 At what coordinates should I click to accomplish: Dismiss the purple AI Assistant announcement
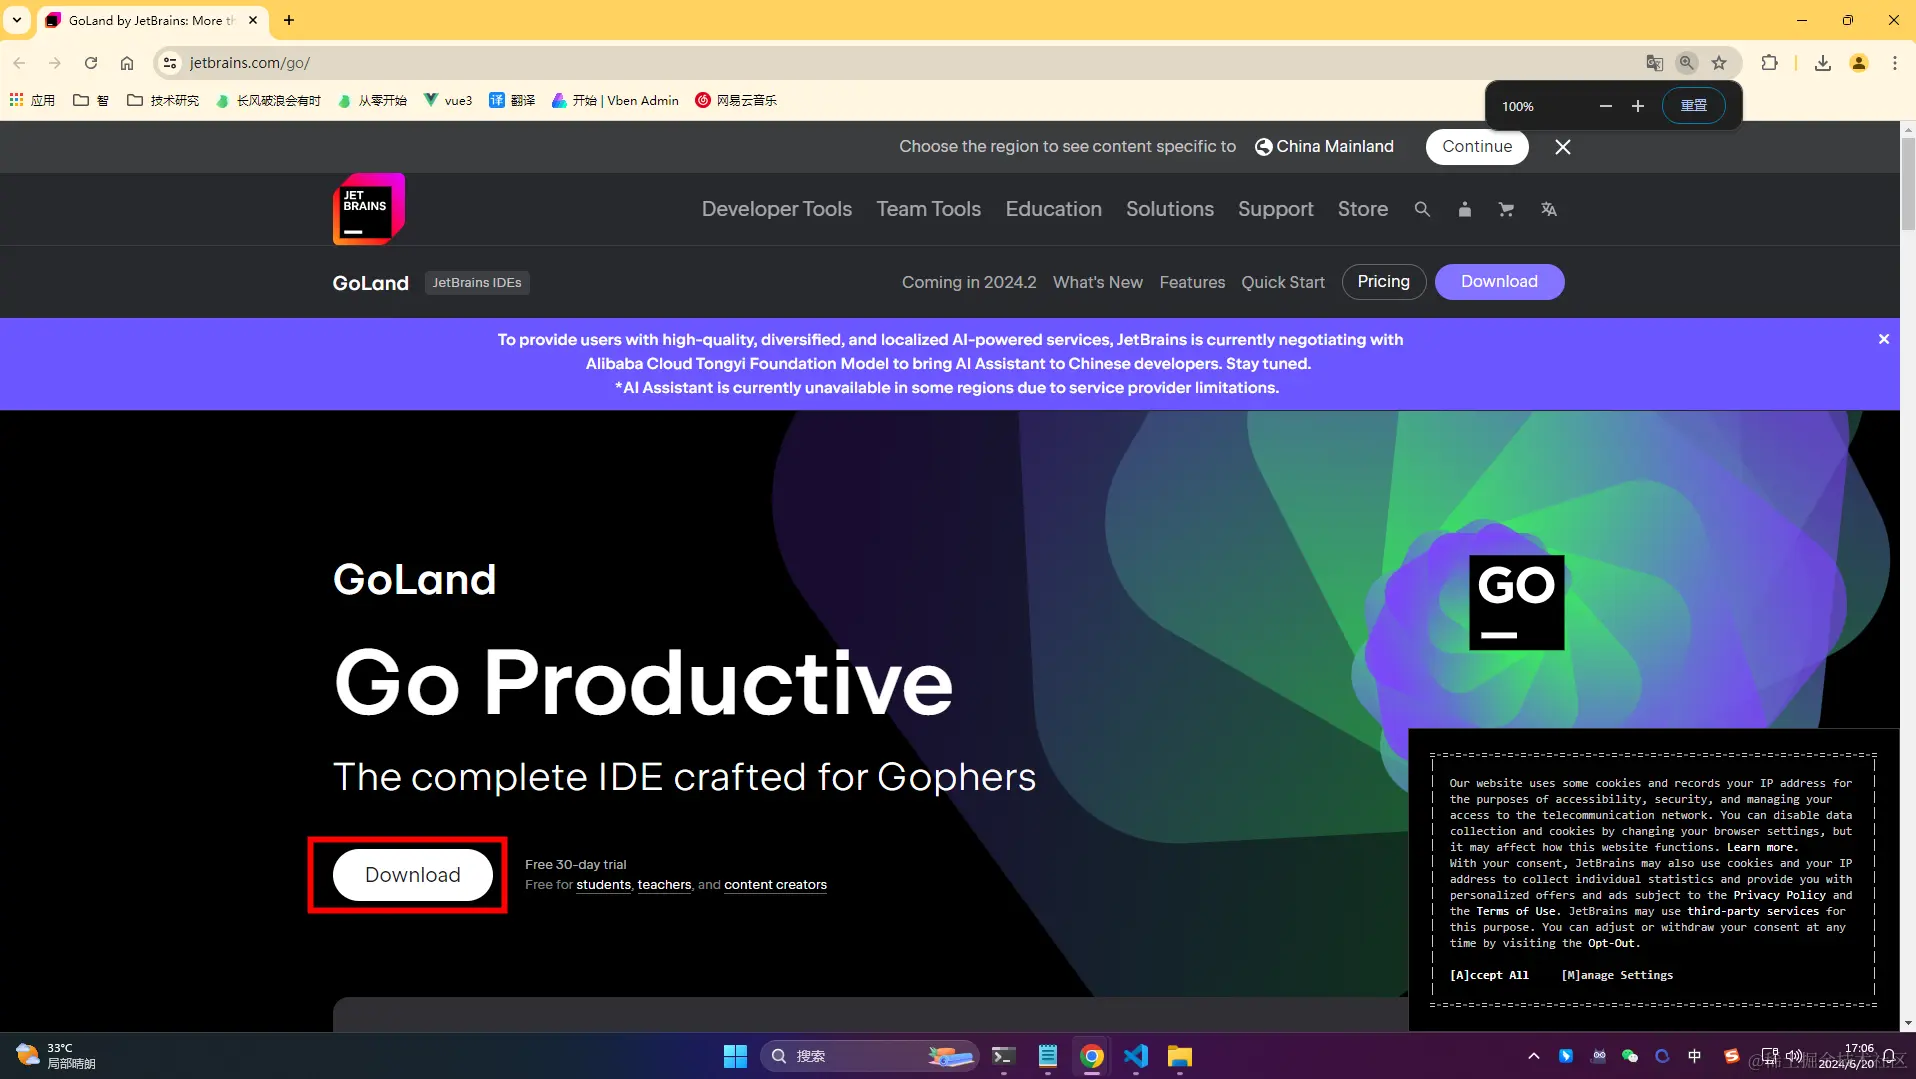coord(1884,339)
